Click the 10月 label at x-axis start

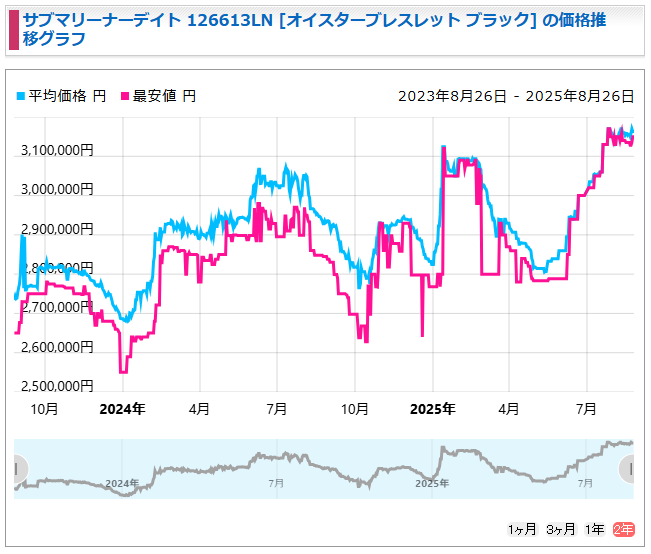tap(44, 409)
